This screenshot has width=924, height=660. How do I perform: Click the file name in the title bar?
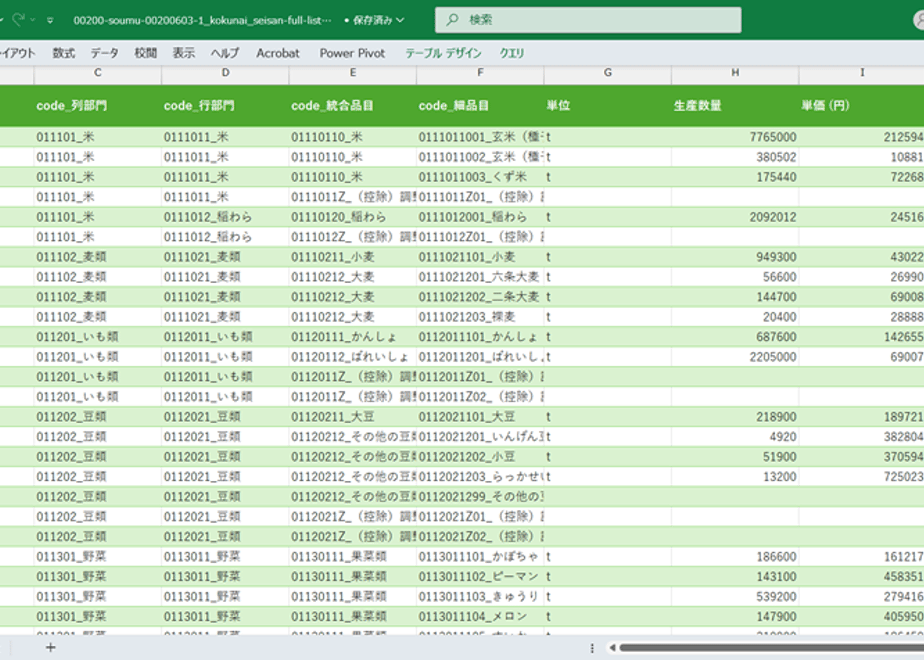click(202, 20)
